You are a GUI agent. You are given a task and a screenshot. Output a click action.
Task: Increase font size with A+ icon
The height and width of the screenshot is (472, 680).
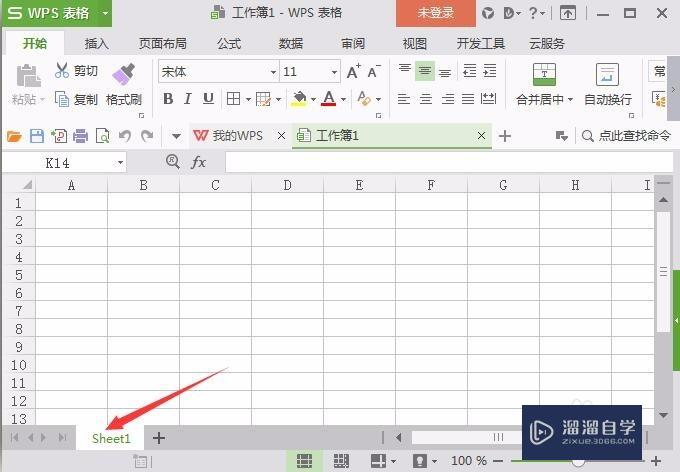pos(353,72)
